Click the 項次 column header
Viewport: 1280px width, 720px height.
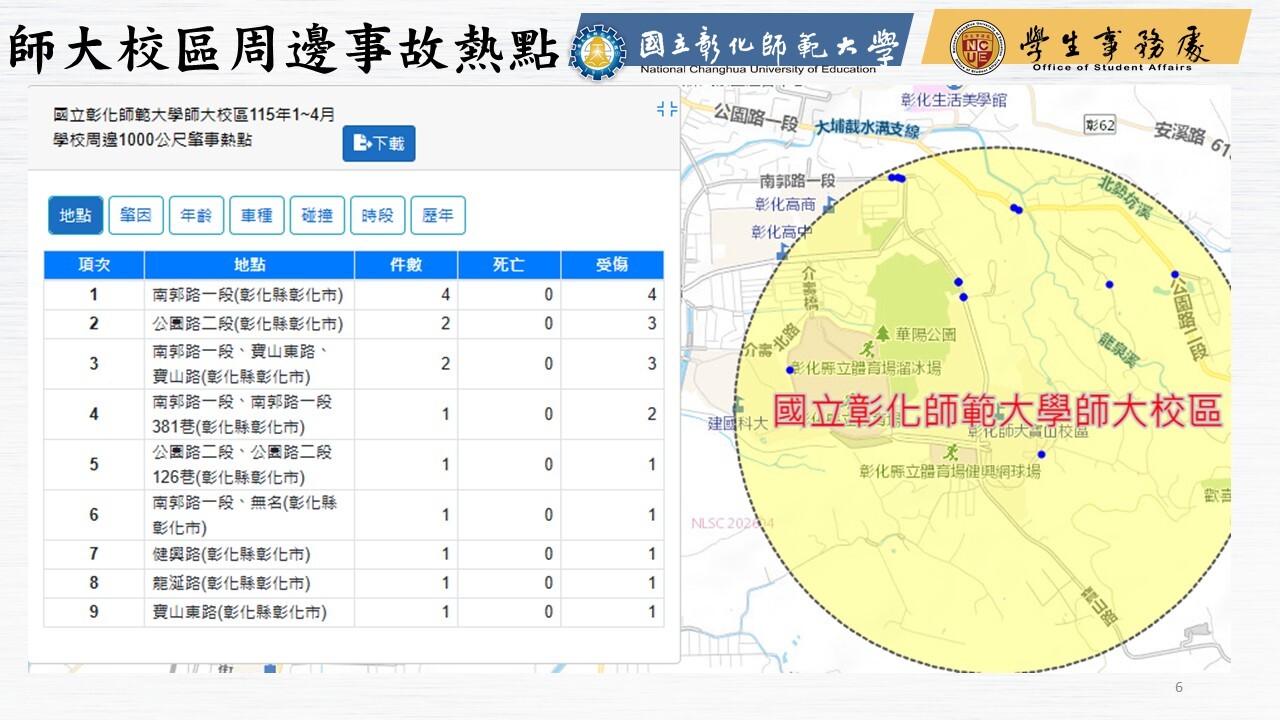point(94,265)
